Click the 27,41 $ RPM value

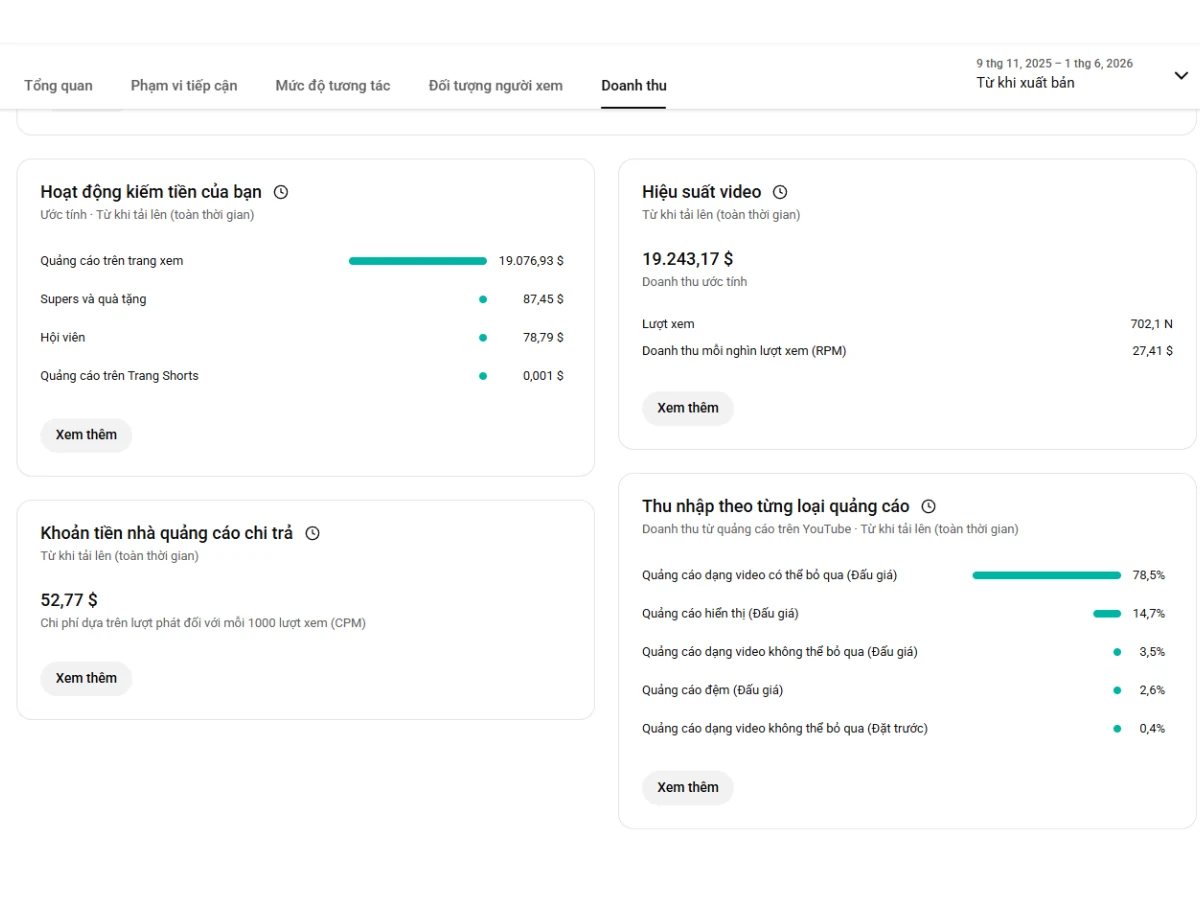1153,351
